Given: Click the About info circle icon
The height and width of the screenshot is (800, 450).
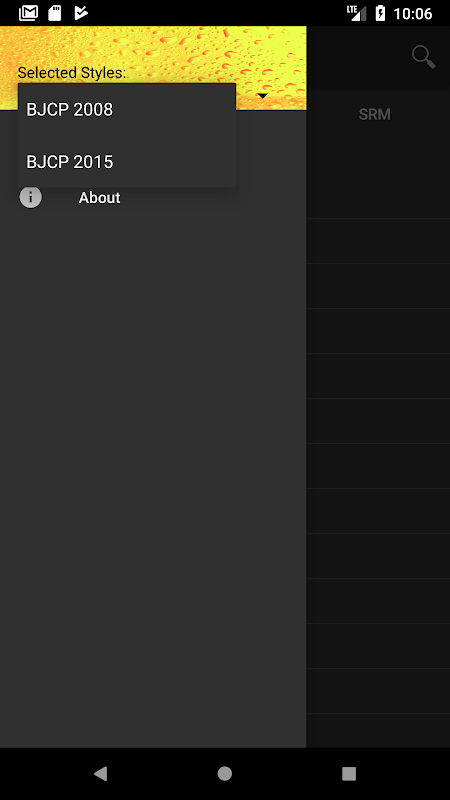Looking at the screenshot, I should point(31,197).
